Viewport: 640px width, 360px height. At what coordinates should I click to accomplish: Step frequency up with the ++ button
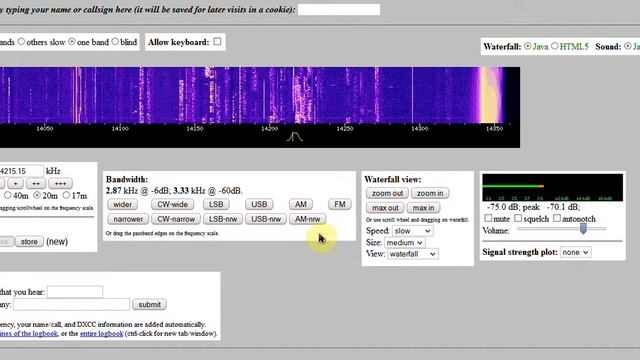(36, 184)
